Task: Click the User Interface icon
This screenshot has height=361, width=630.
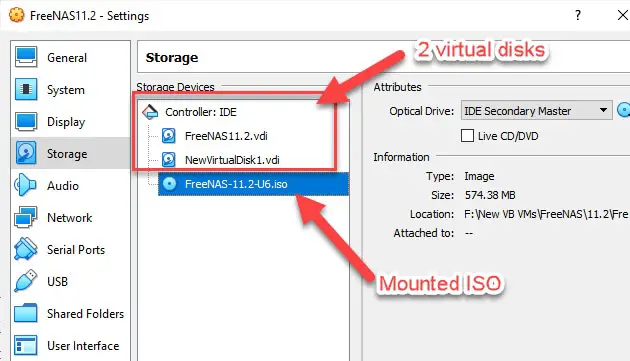Action: tap(26, 345)
